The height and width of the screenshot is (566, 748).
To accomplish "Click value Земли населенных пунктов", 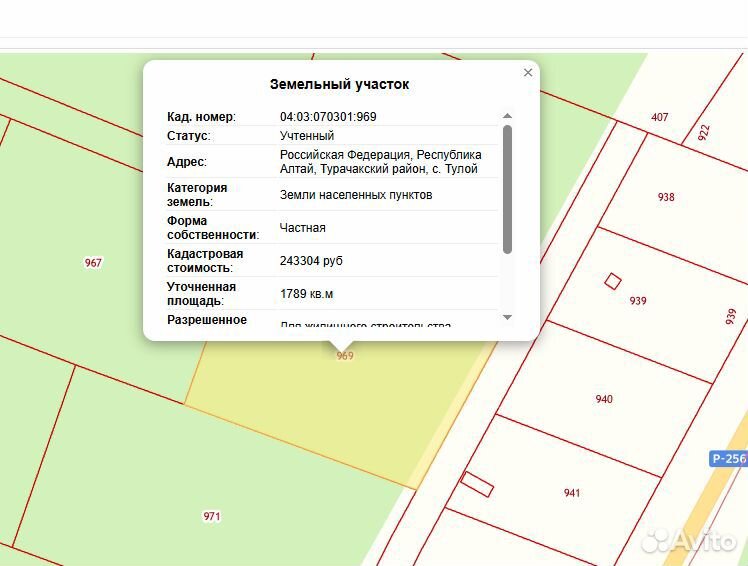I will (356, 195).
